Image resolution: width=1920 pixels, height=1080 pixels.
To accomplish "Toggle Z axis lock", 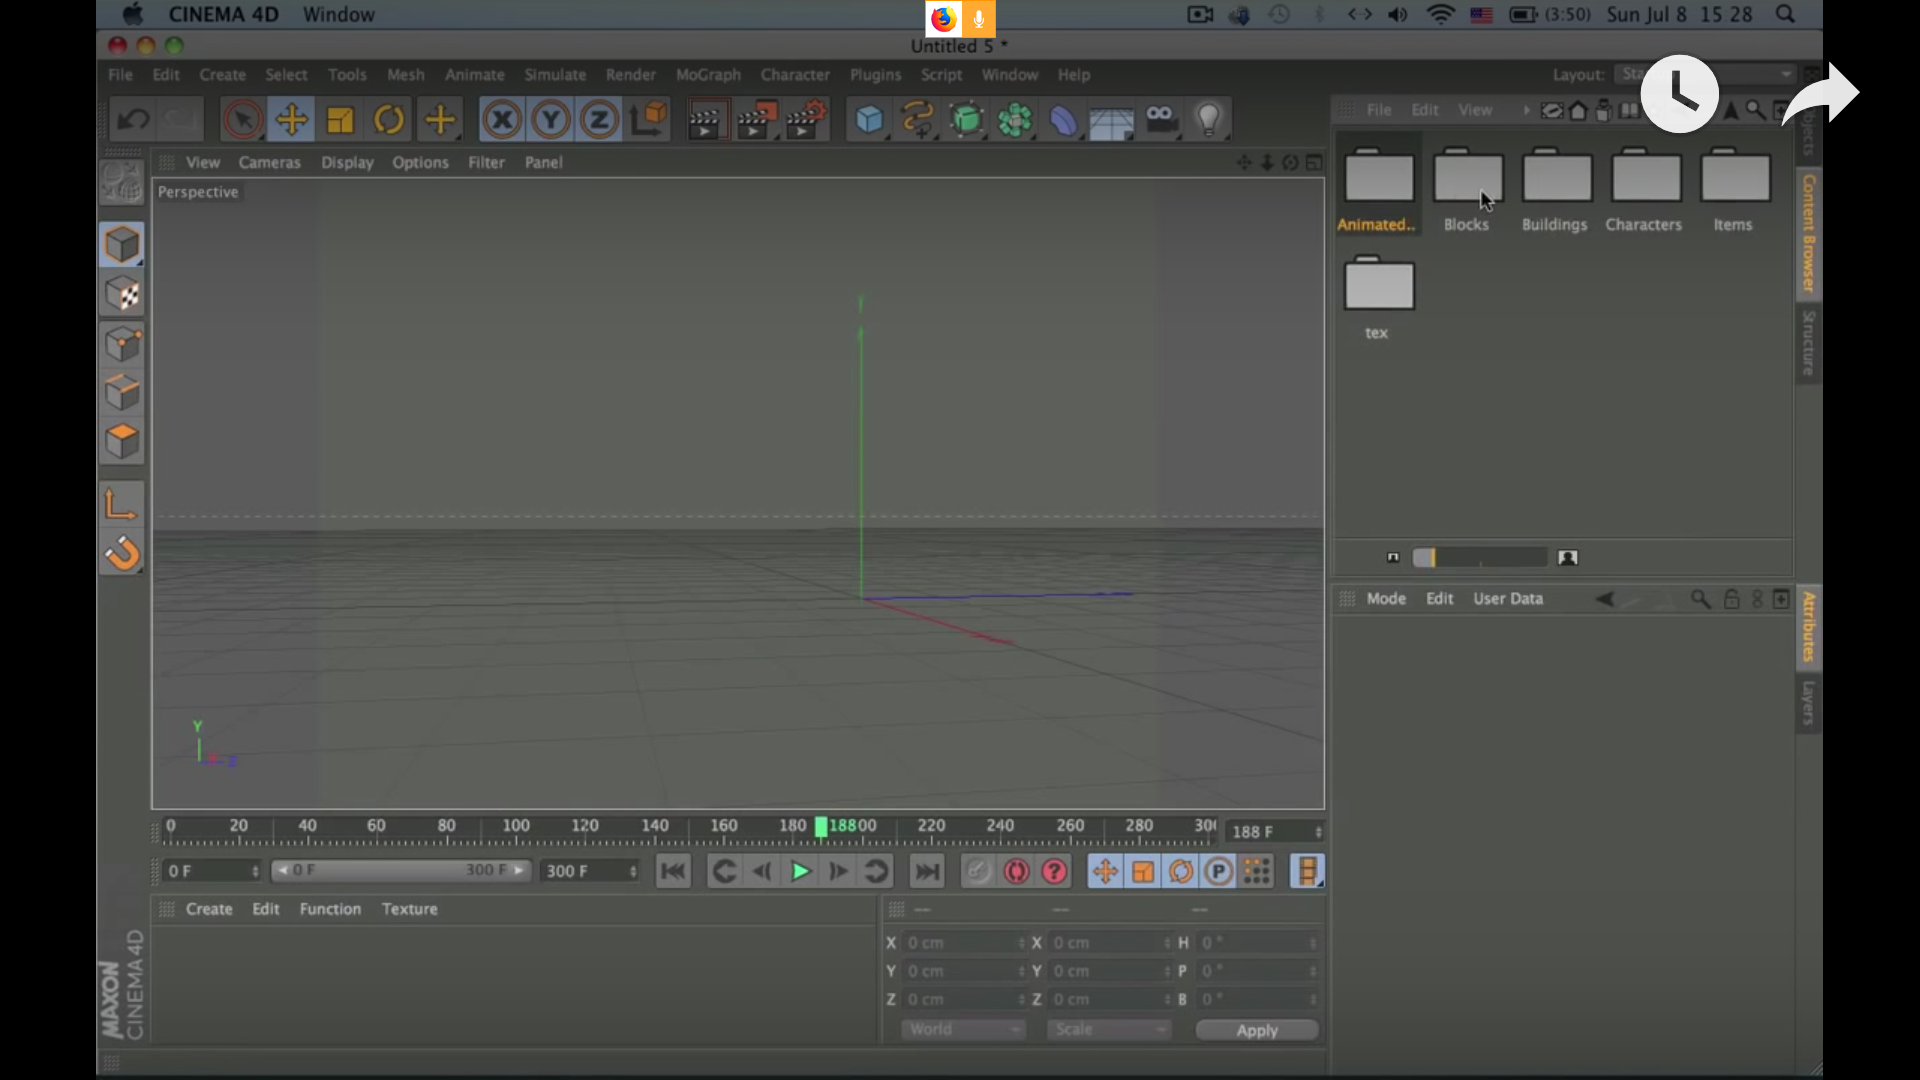I will pyautogui.click(x=599, y=120).
